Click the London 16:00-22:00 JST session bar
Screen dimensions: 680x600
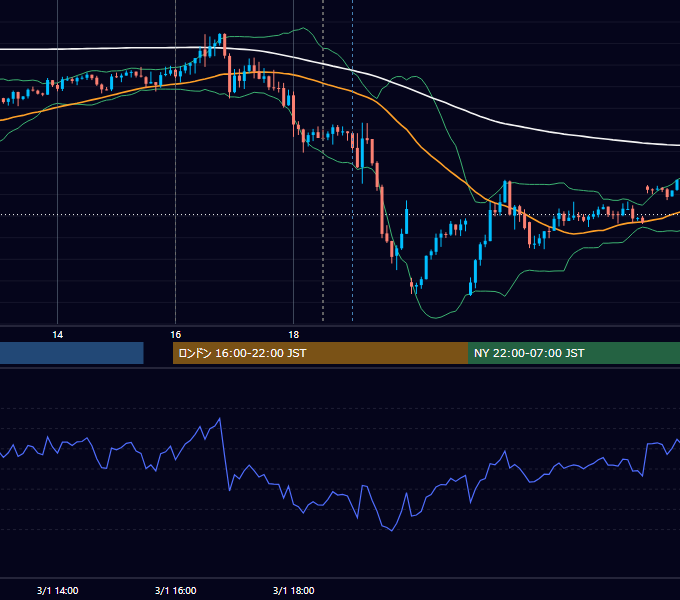click(320, 353)
